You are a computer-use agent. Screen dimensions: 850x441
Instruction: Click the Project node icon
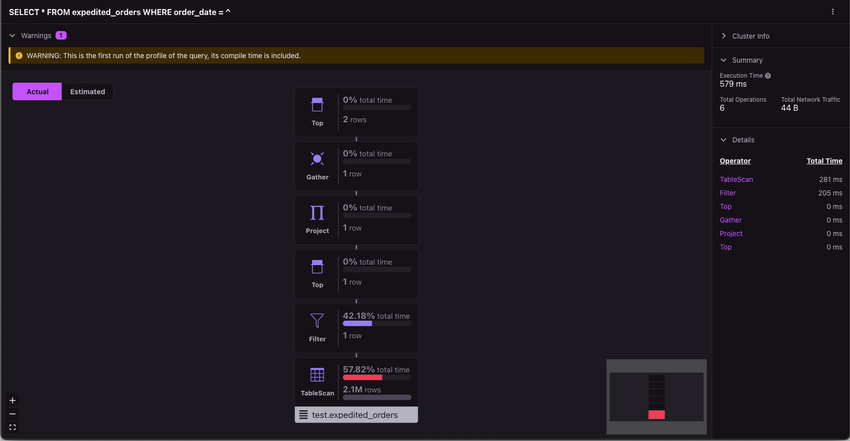317,213
